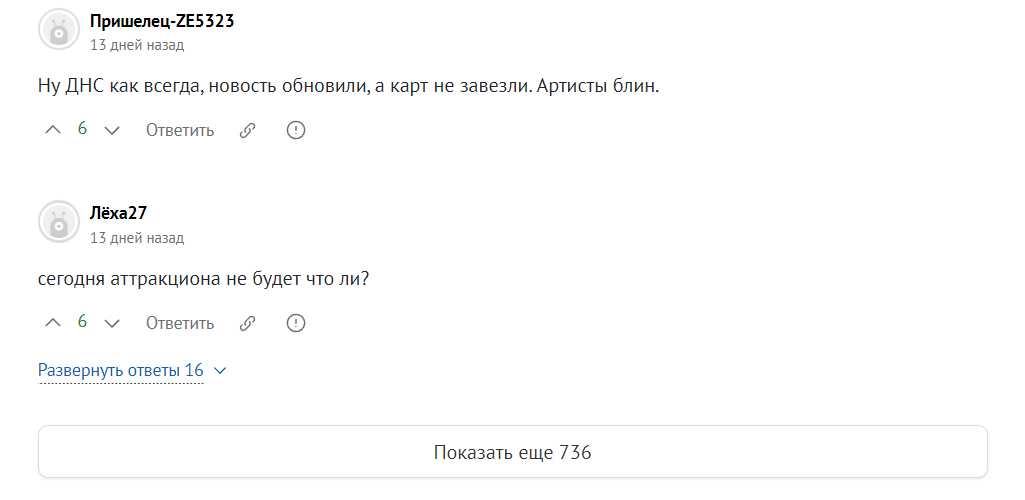Downvote Лёха27's comment
The height and width of the screenshot is (500, 1025).
[x=112, y=323]
